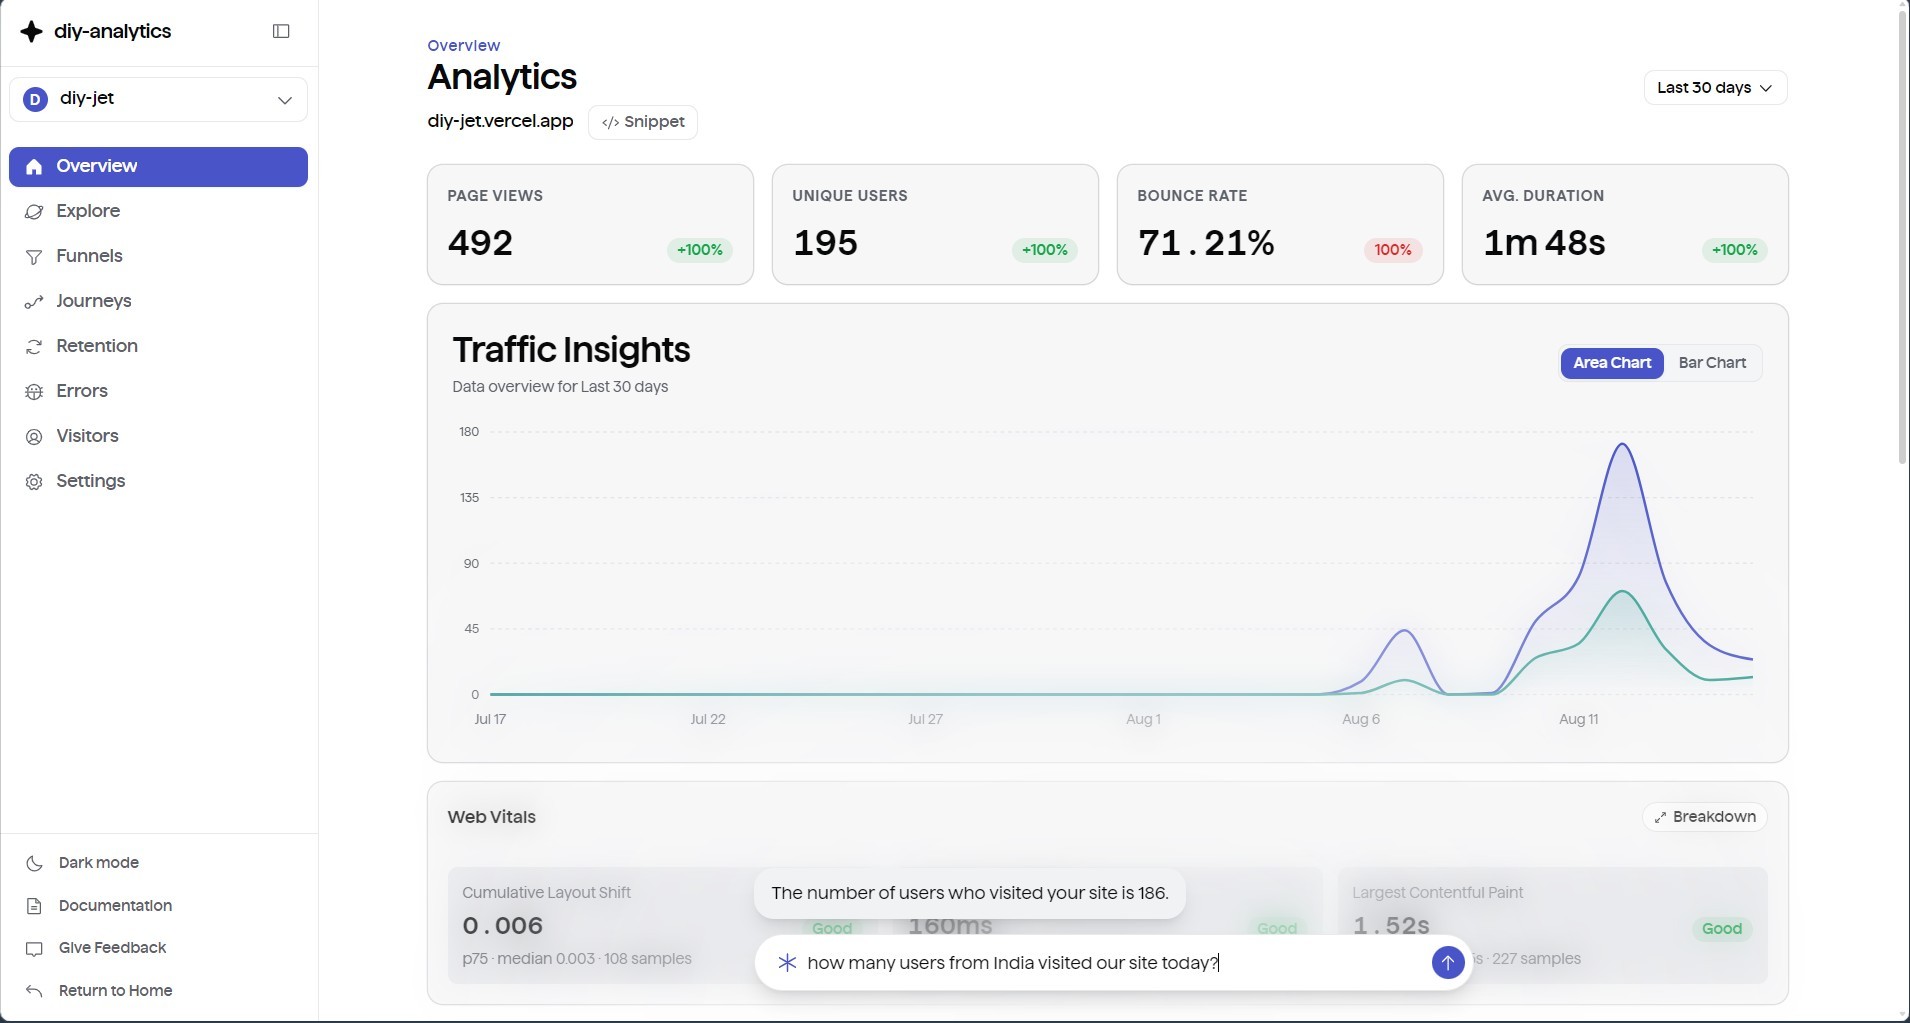Click the diy-analytics star logo

(32, 31)
